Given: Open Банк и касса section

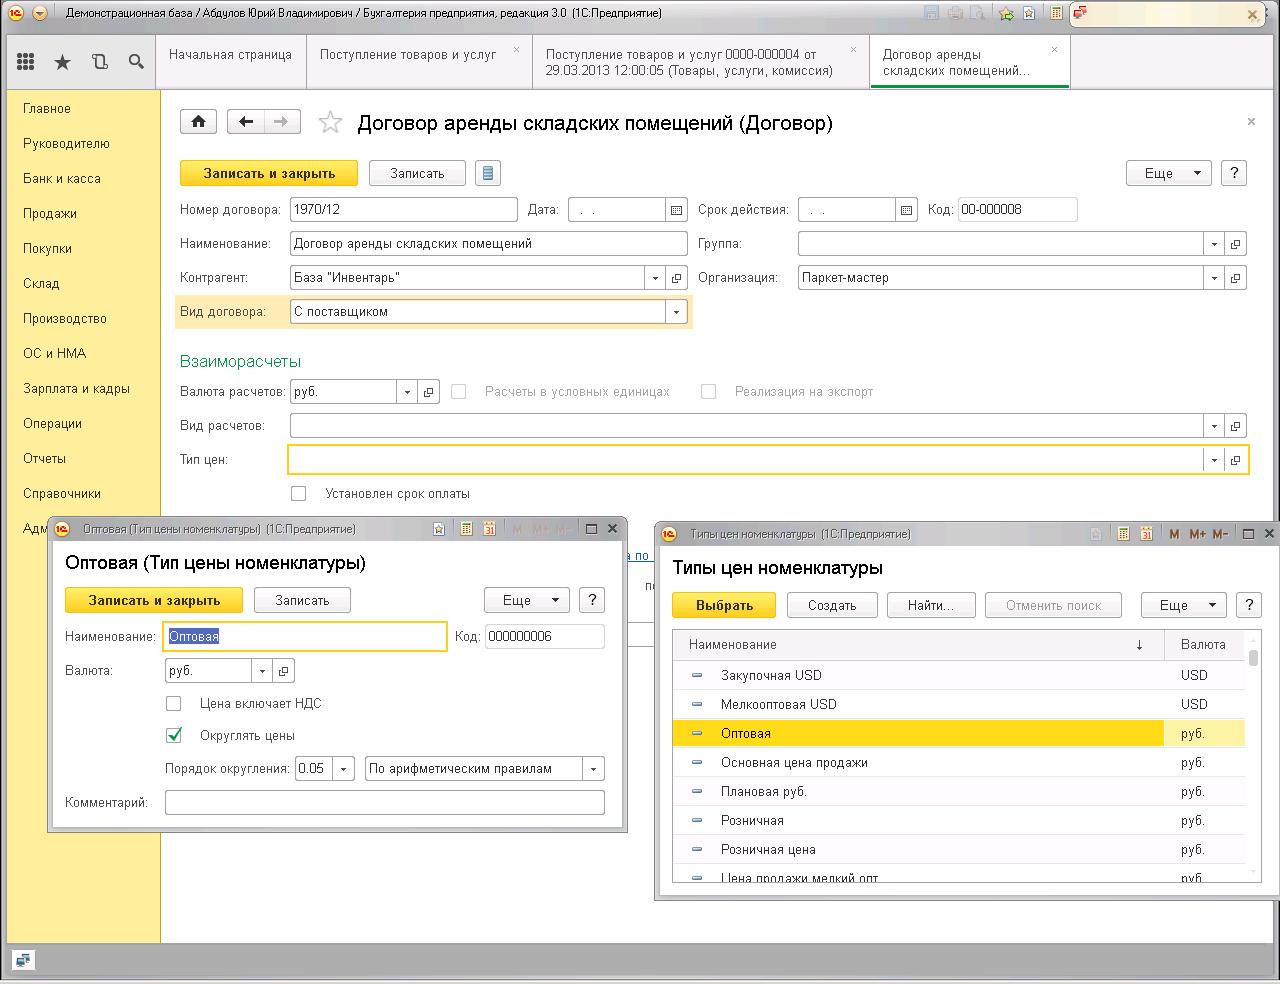Looking at the screenshot, I should click(62, 179).
